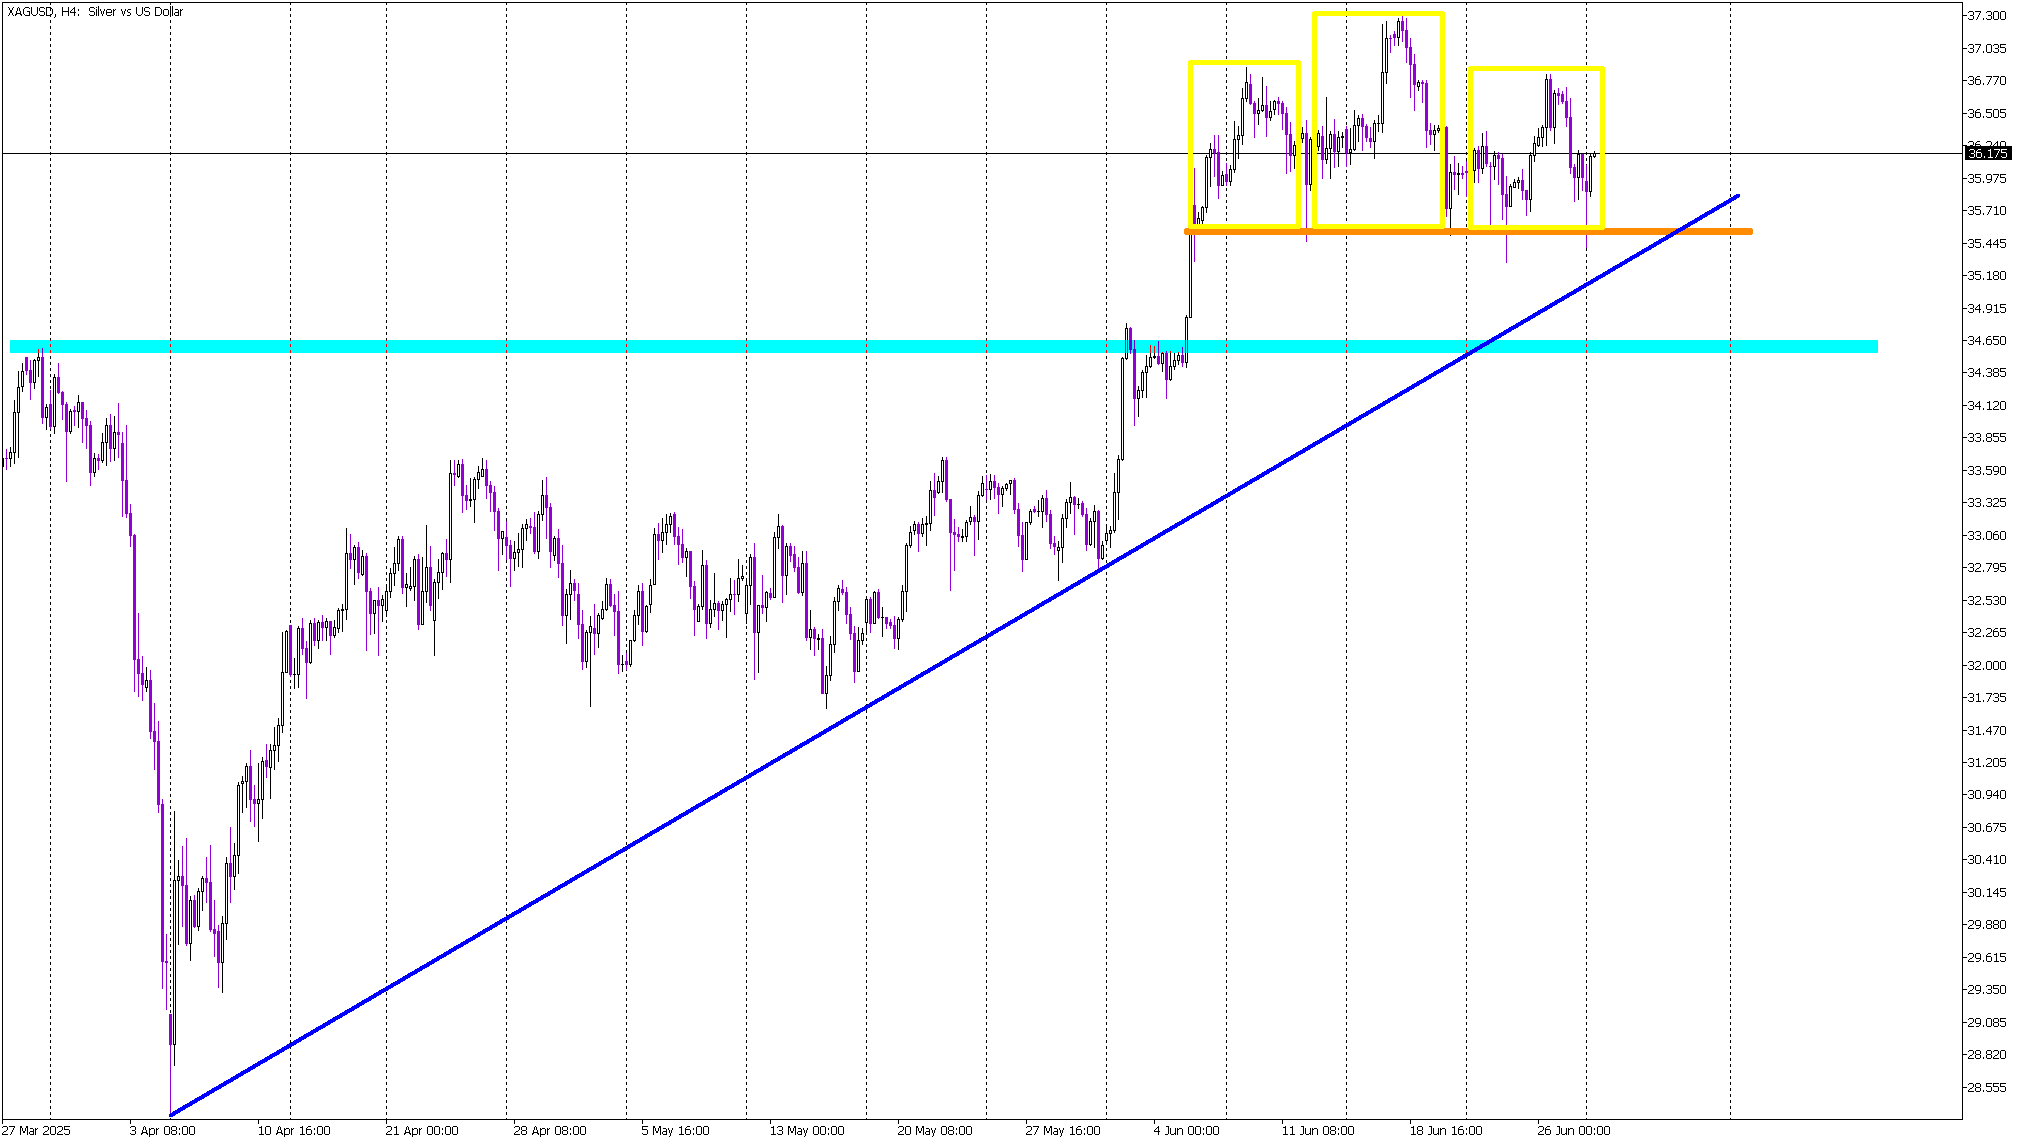Click the 28.555 price axis label
The height and width of the screenshot is (1143, 2025).
(1986, 1088)
